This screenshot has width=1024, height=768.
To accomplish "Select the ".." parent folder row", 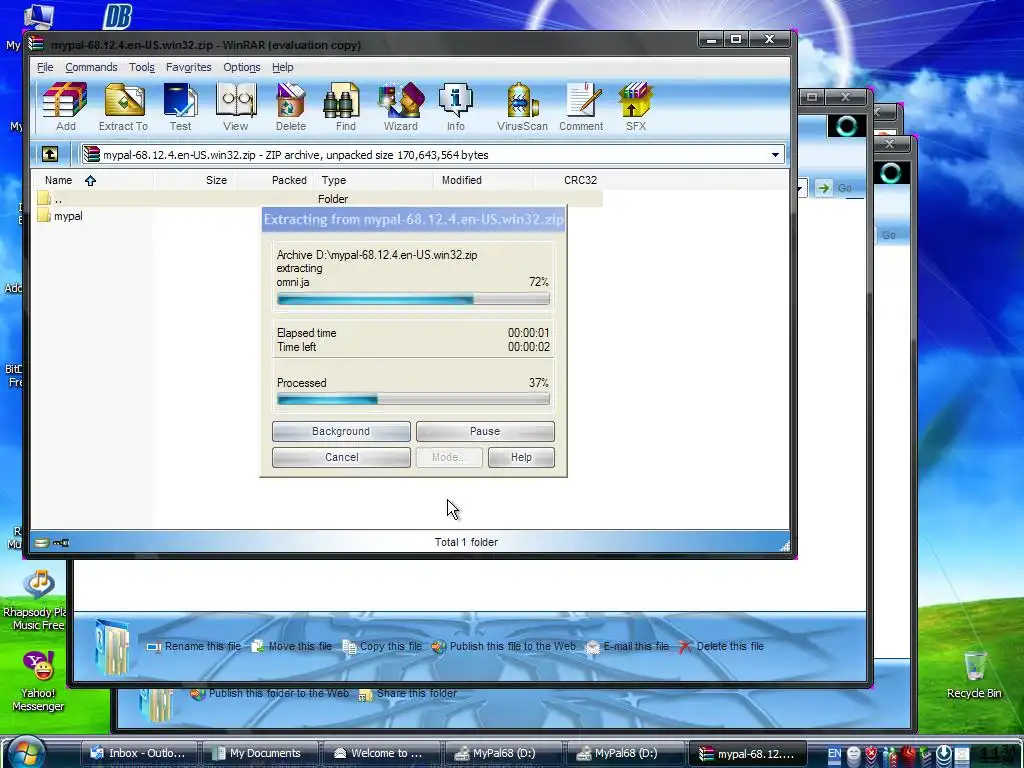I will (319, 199).
